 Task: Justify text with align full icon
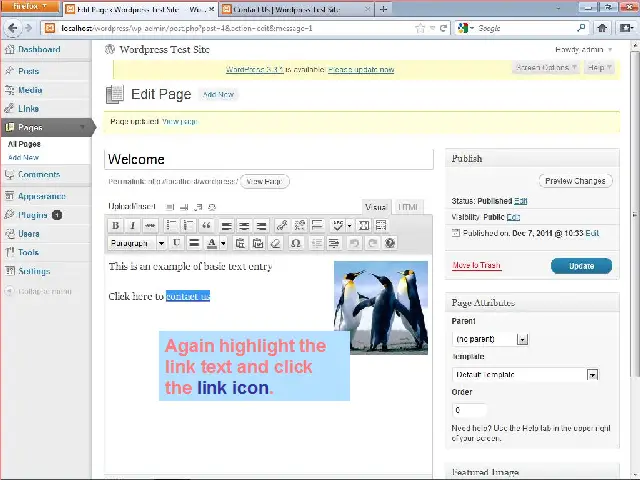194,243
